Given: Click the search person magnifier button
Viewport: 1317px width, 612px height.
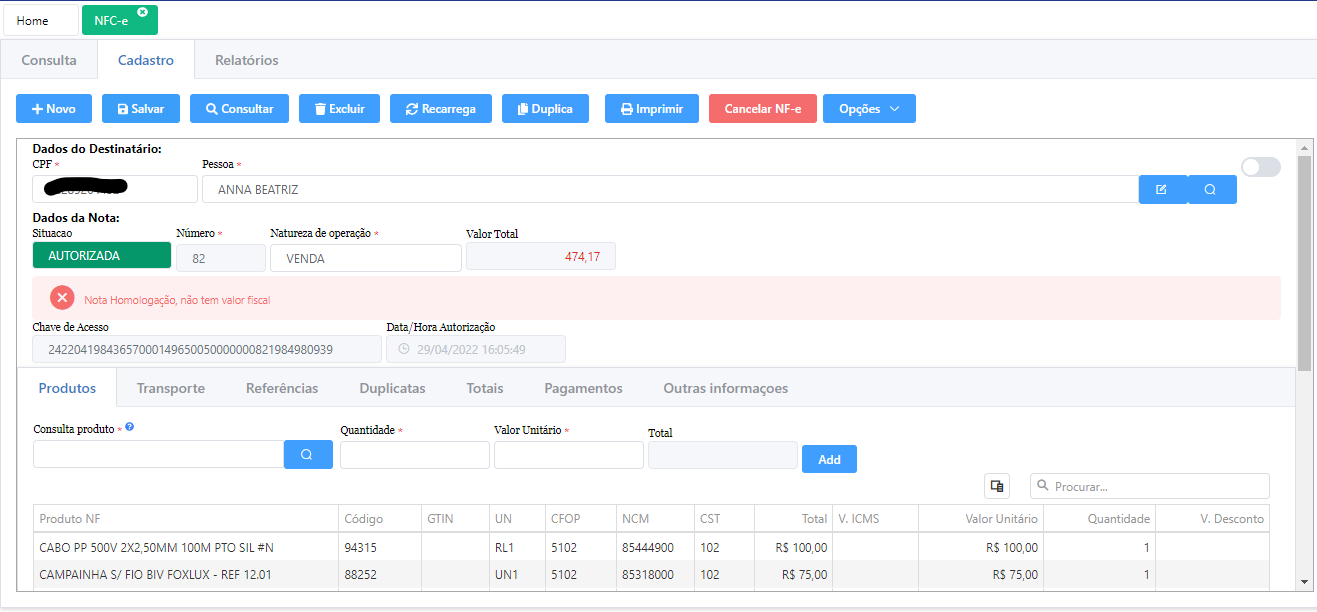Looking at the screenshot, I should coord(1211,189).
